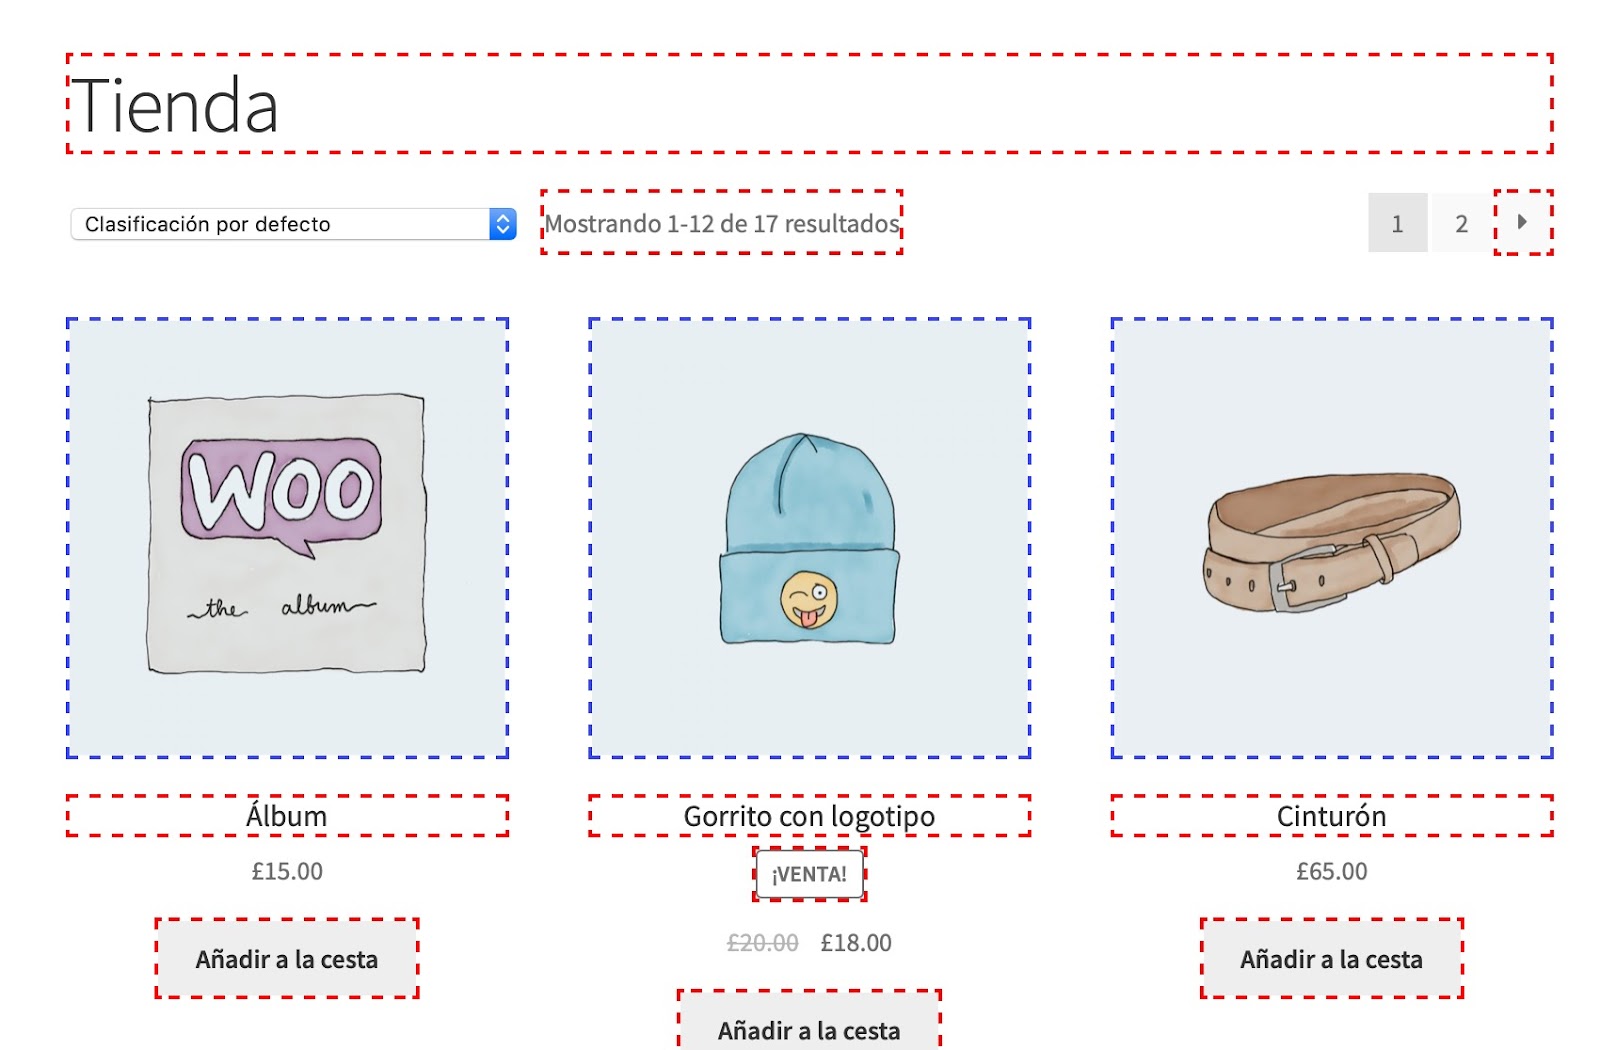Click the ¡VENTA! sale badge
Screen dimensions: 1600x1050
[x=809, y=874]
